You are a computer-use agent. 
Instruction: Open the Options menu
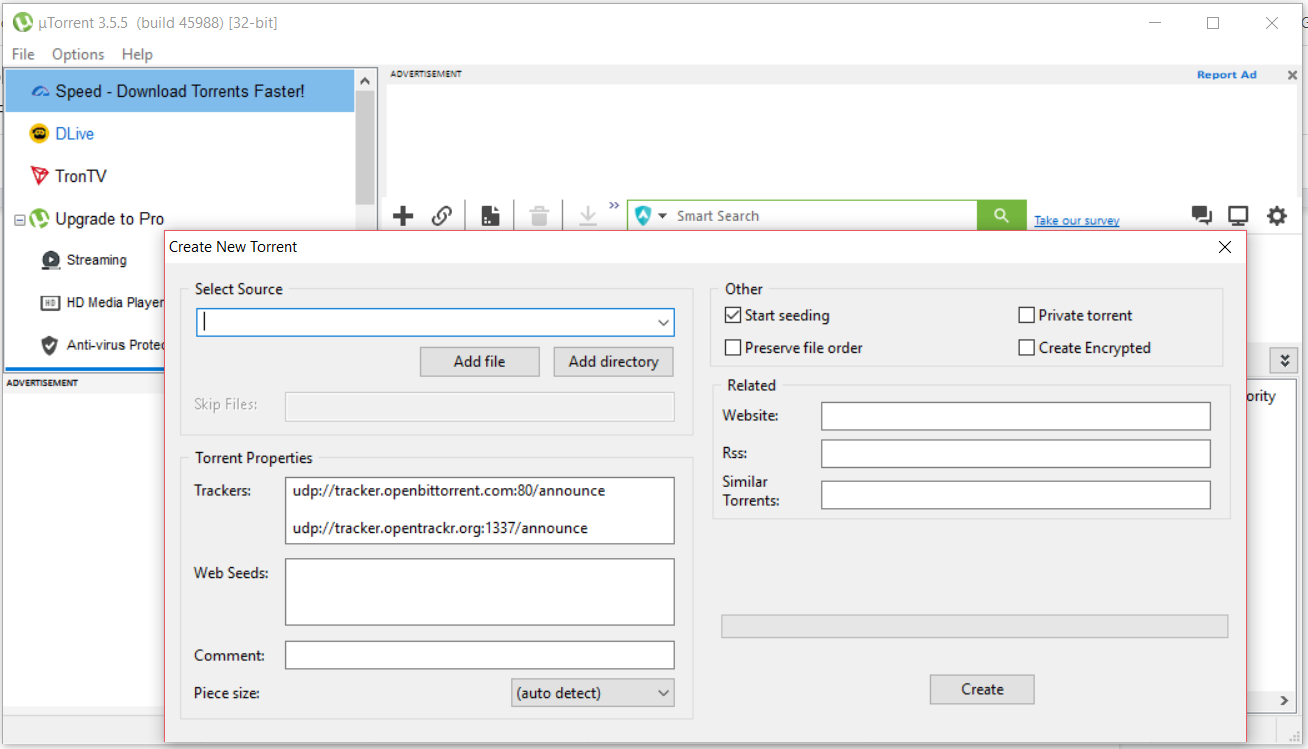click(78, 54)
